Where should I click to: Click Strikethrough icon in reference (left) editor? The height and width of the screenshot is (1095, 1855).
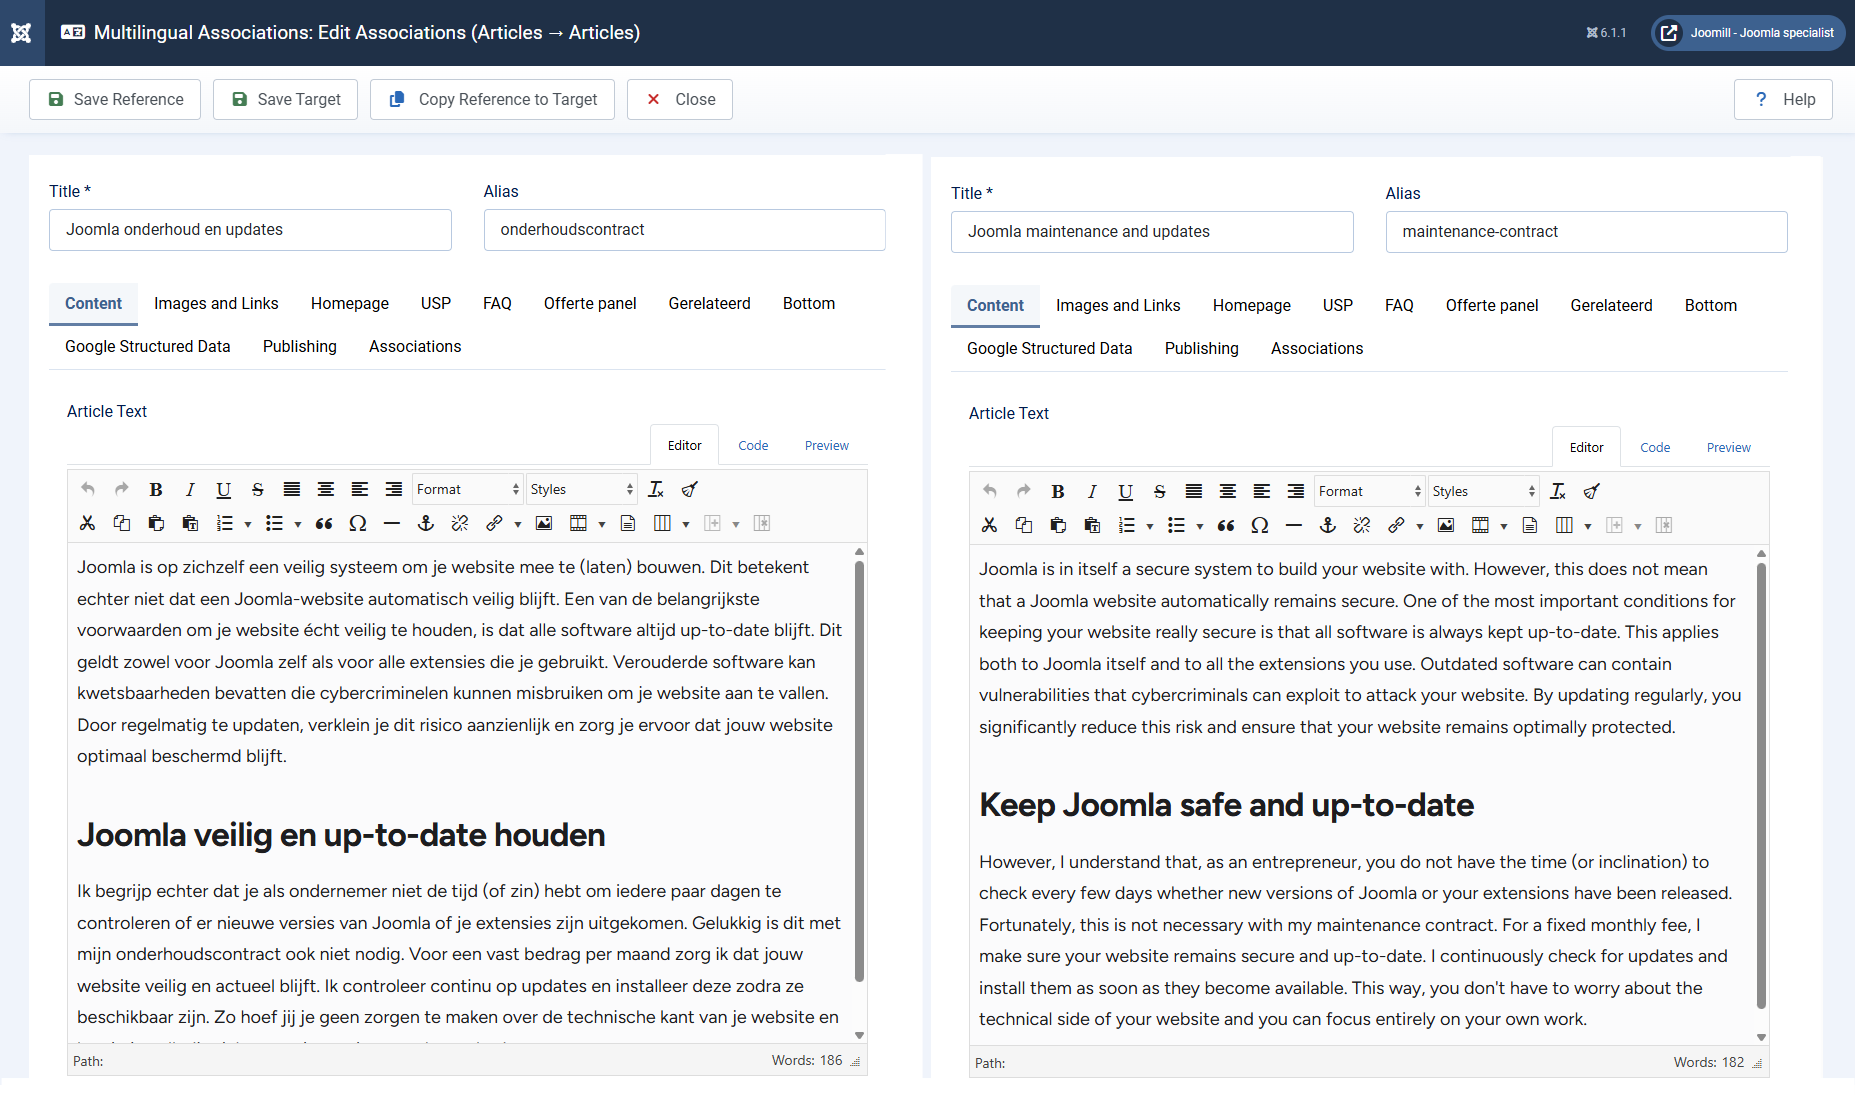[x=258, y=489]
